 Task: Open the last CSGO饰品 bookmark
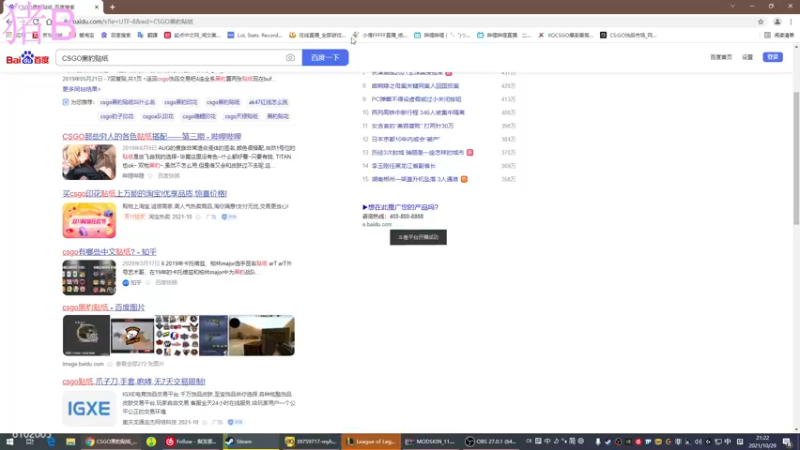coord(628,35)
